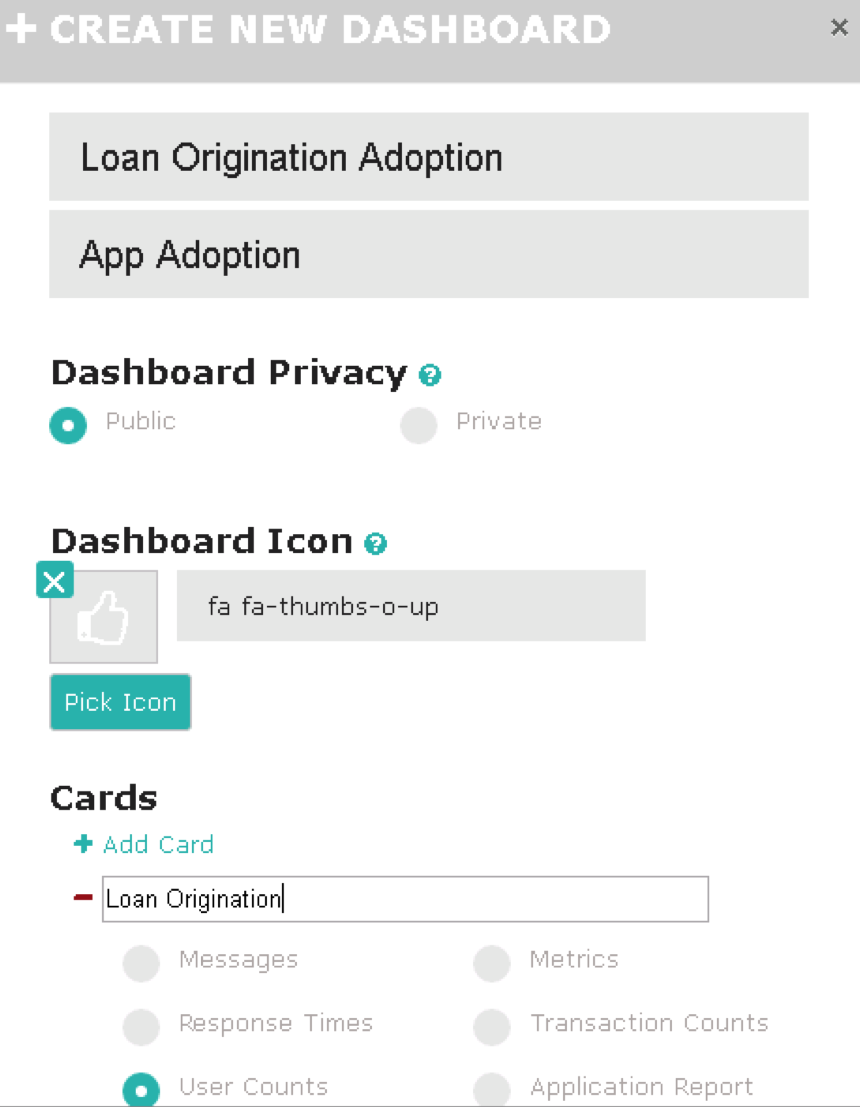The width and height of the screenshot is (860, 1107).
Task: Choose the Messages card type
Action: click(141, 963)
